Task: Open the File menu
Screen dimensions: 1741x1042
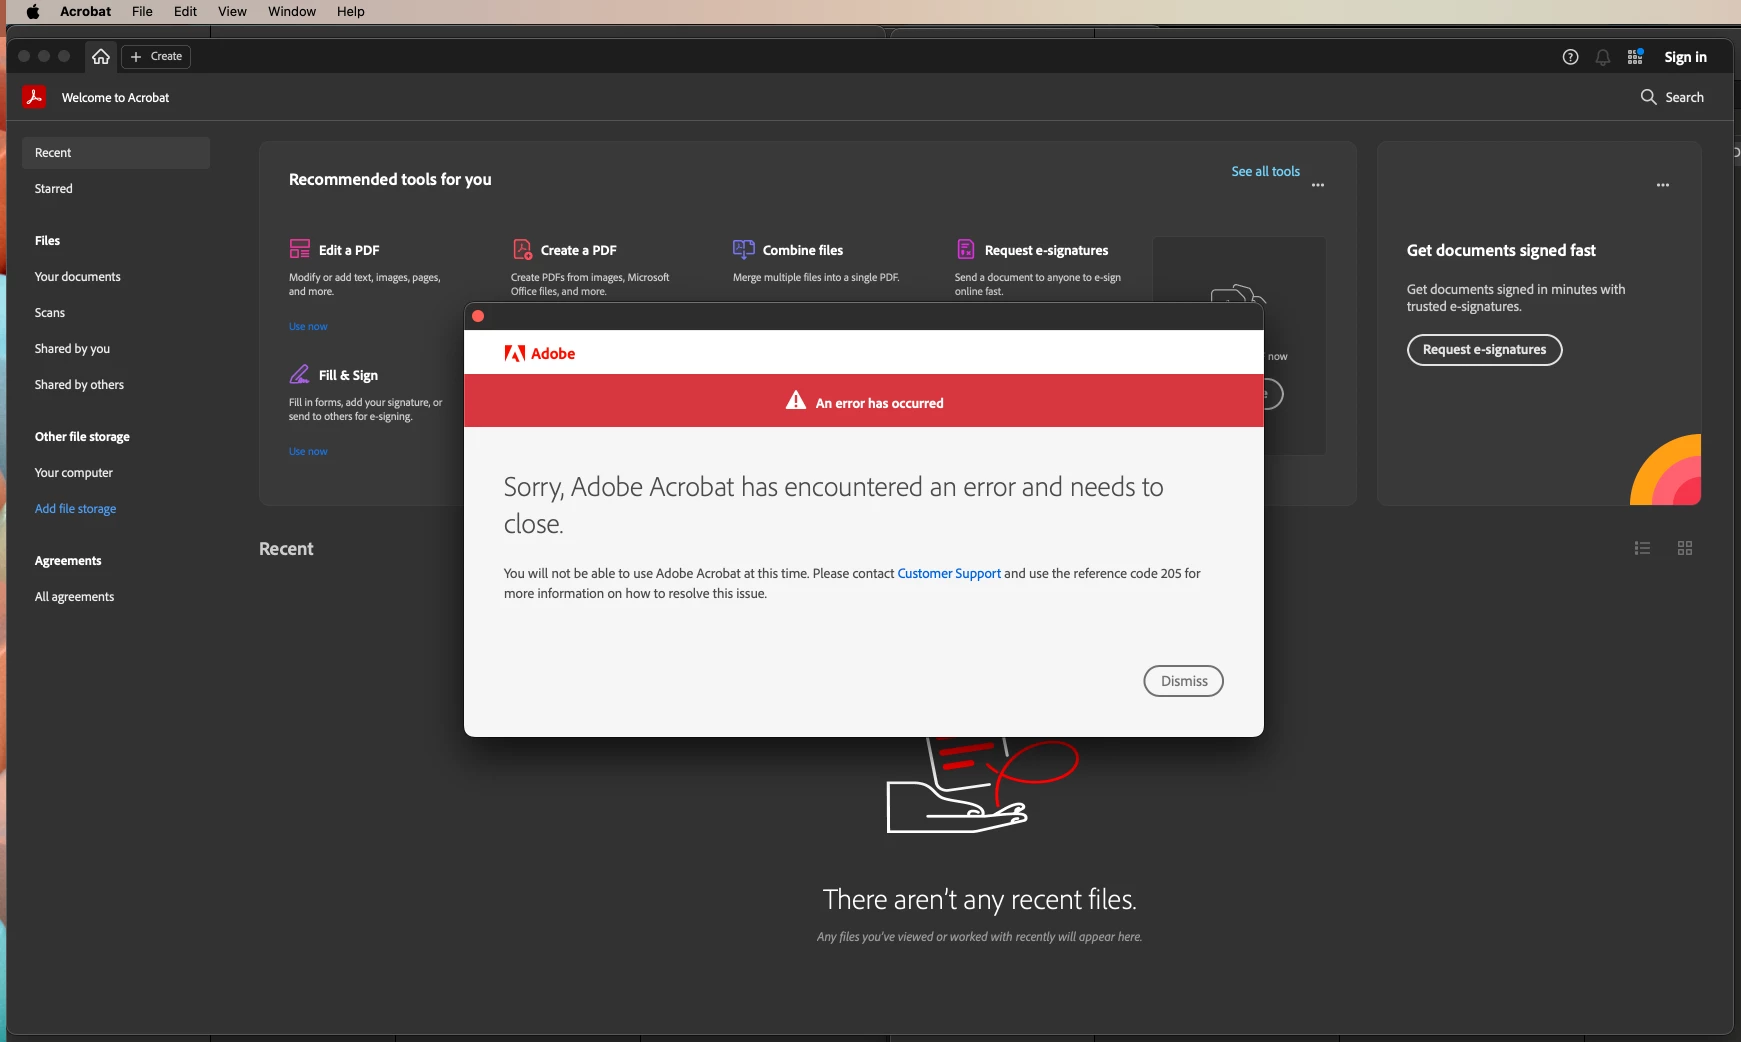Action: 142,12
